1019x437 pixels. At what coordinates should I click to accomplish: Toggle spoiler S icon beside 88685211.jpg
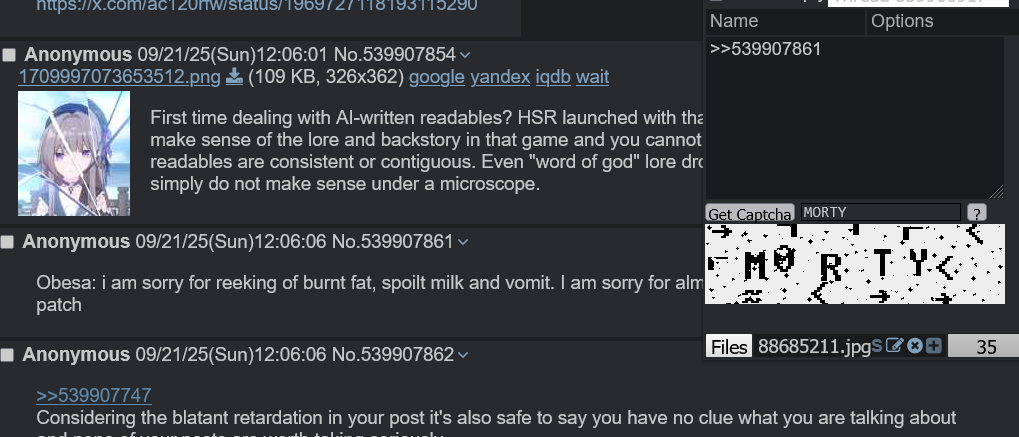pyautogui.click(x=877, y=346)
